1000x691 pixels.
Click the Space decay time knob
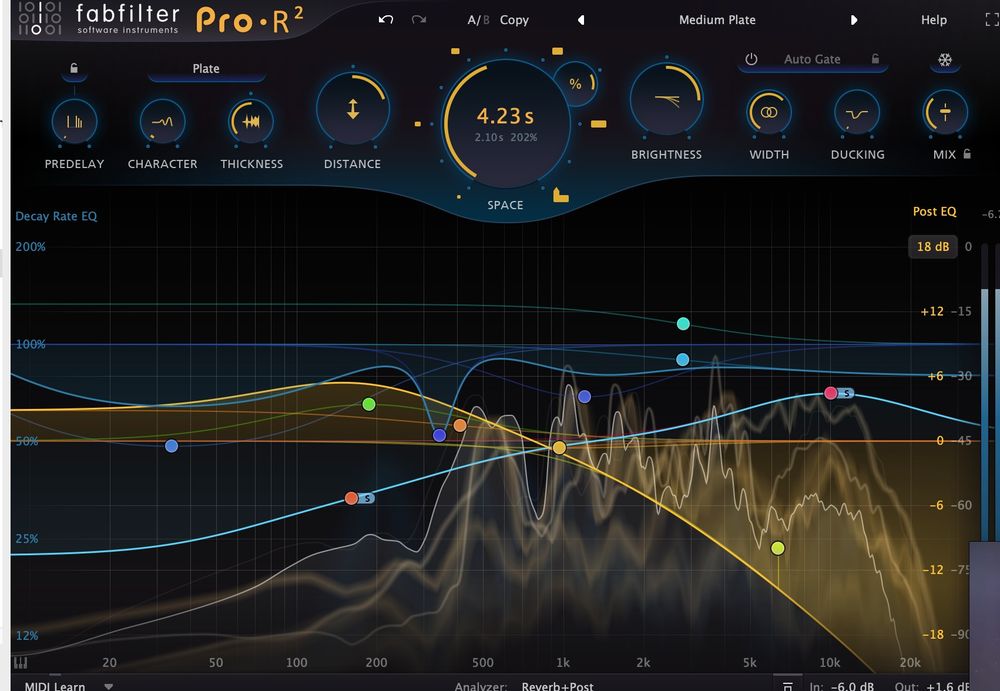(506, 124)
